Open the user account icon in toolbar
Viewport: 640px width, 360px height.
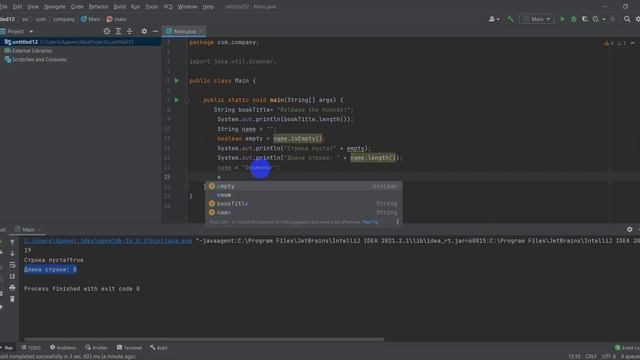coord(492,19)
